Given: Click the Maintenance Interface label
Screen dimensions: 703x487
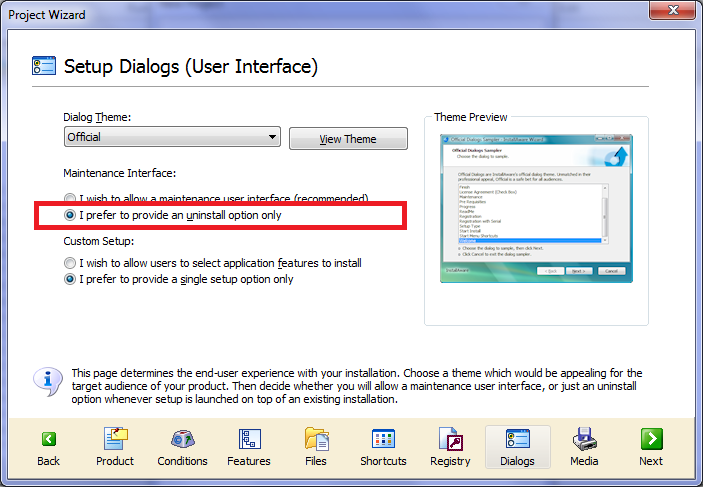Looking at the screenshot, I should coord(120,173).
